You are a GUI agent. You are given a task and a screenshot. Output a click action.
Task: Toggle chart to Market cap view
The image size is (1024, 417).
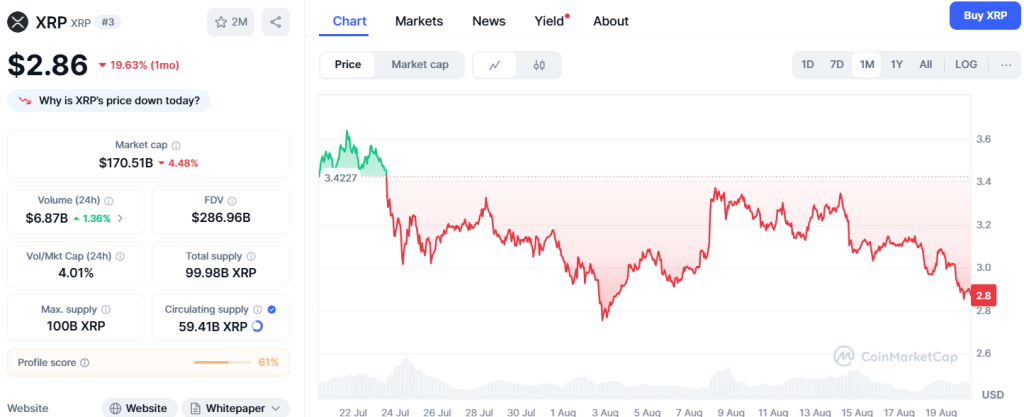tap(420, 65)
